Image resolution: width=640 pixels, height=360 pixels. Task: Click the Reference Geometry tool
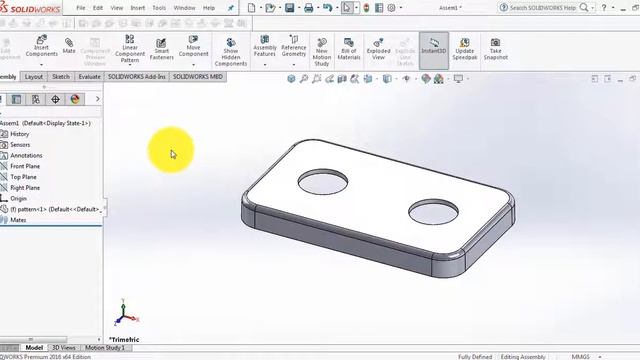pos(293,46)
